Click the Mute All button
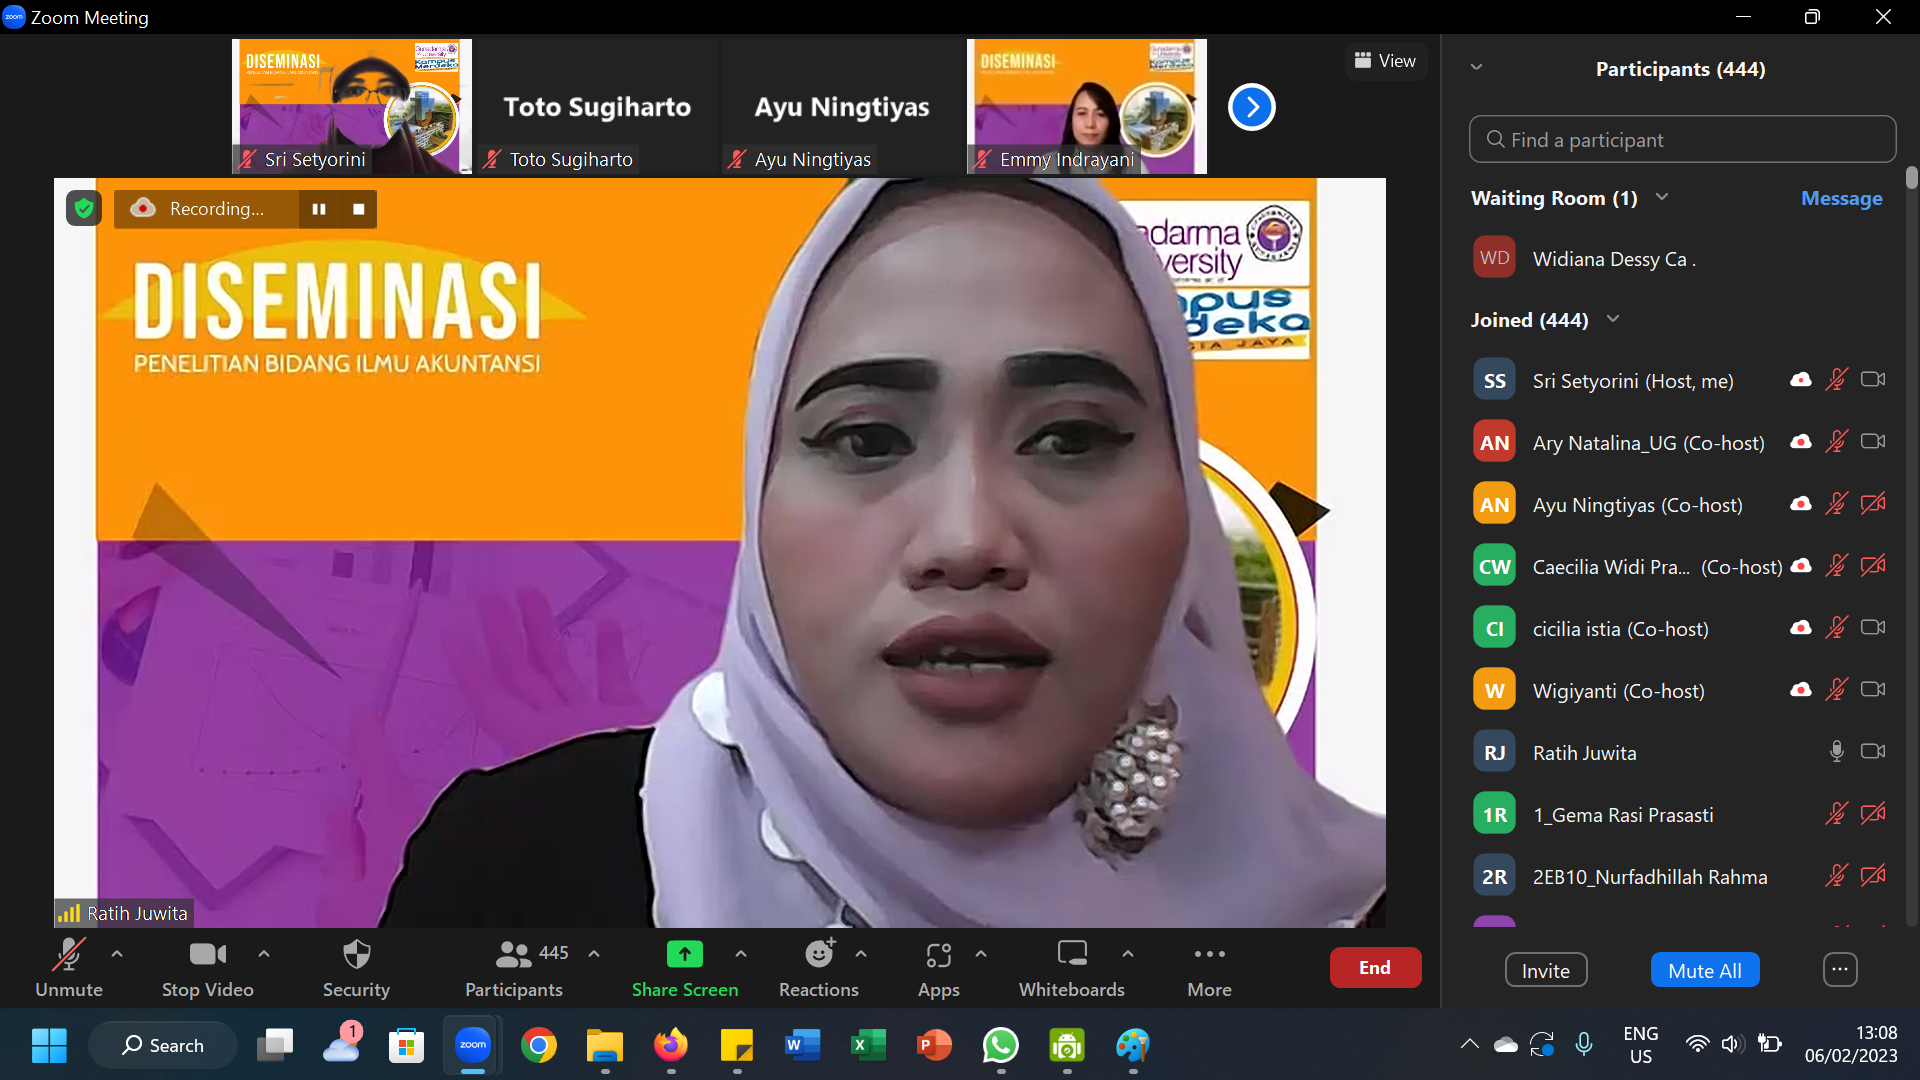 coord(1705,970)
